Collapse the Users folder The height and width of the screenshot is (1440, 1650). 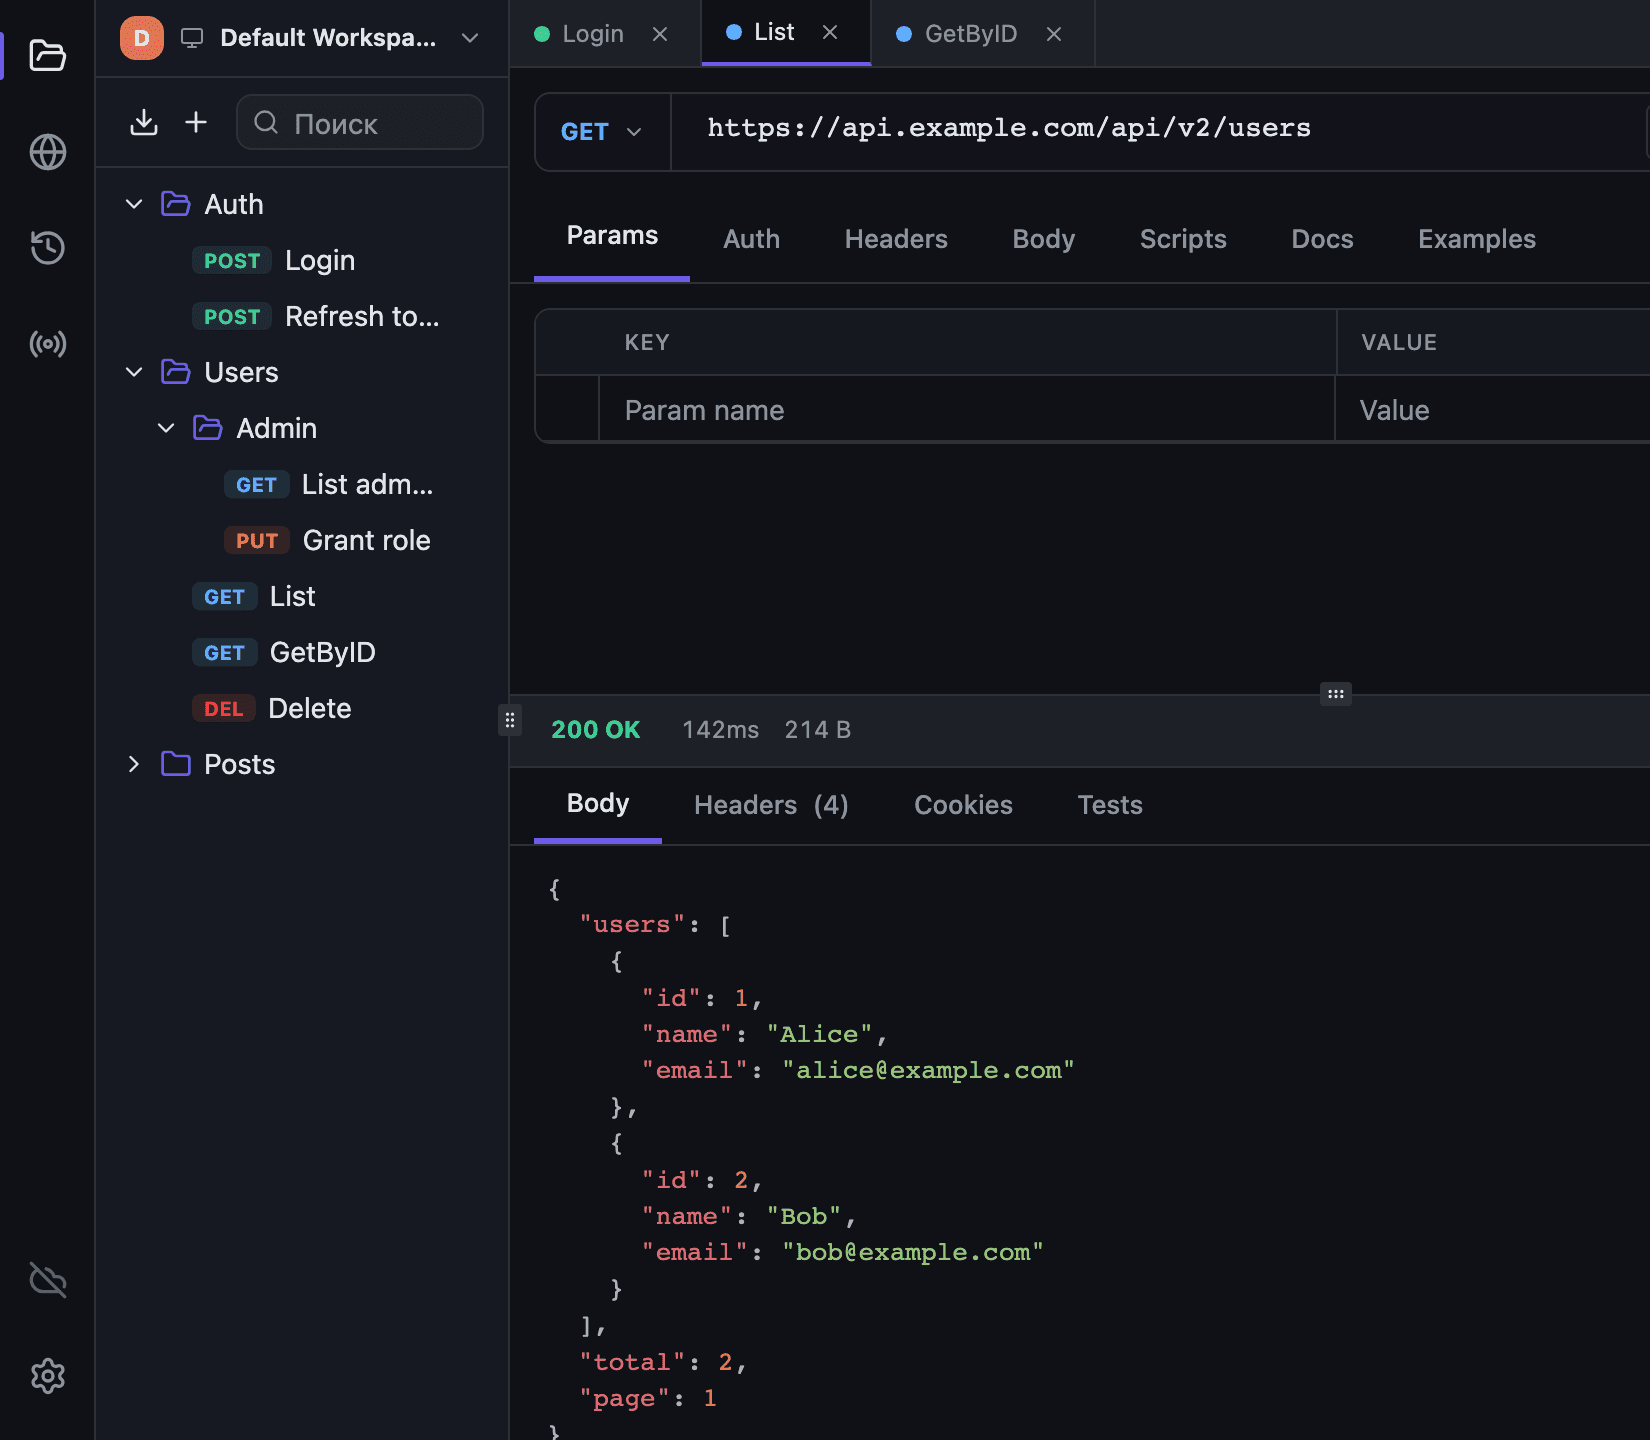[134, 372]
